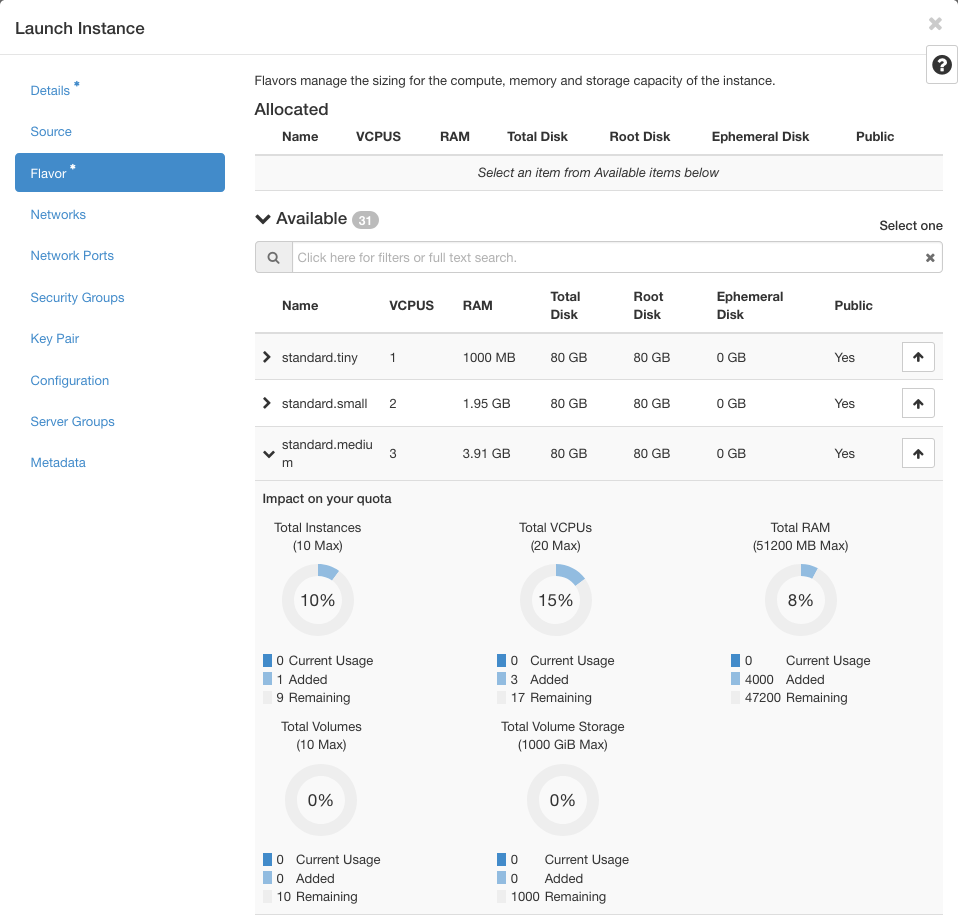
Task: Allocate standard.medium flavor with up arrow
Action: [917, 454]
